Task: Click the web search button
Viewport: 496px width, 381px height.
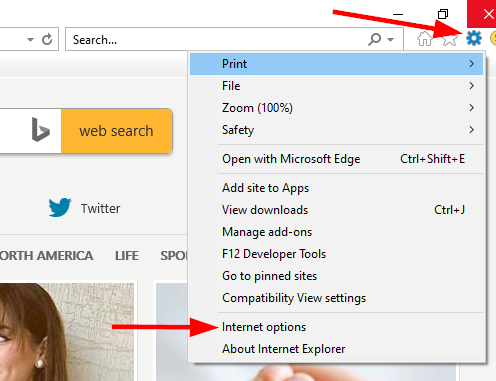Action: pos(116,131)
